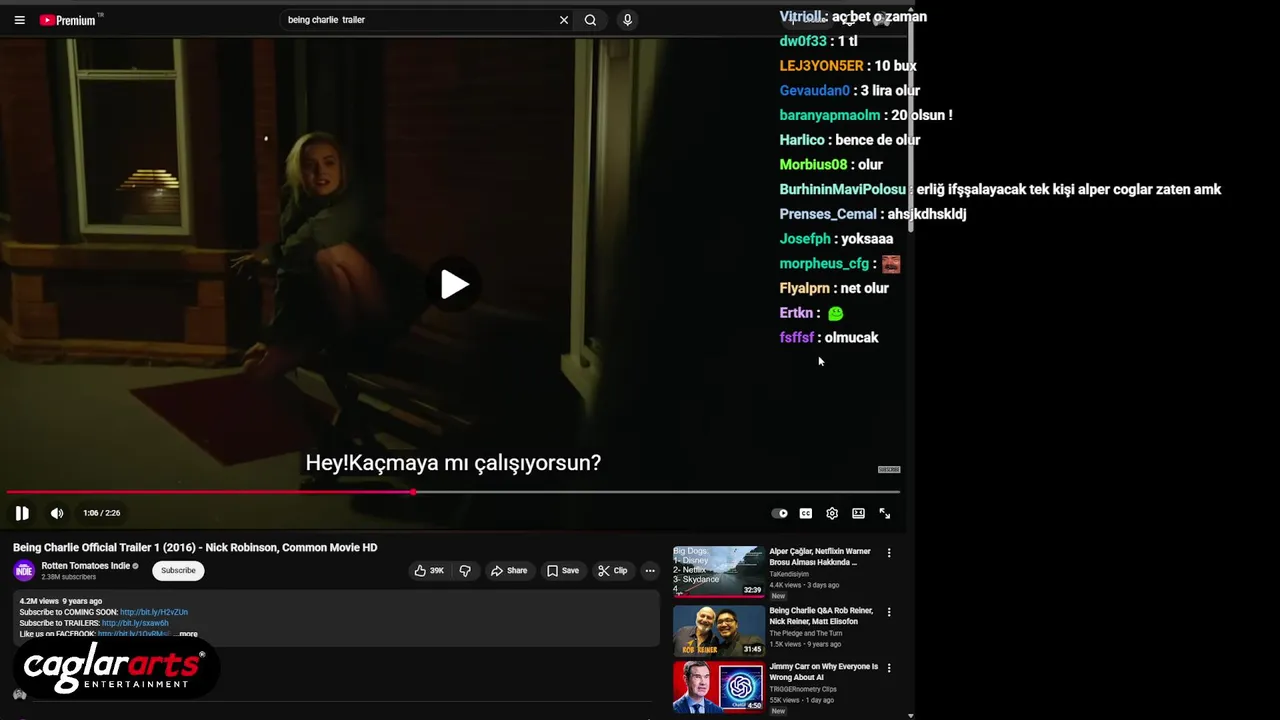Open the Rotten Tomatoes Indie channel avatar
1280x720 pixels.
pyautogui.click(x=24, y=571)
